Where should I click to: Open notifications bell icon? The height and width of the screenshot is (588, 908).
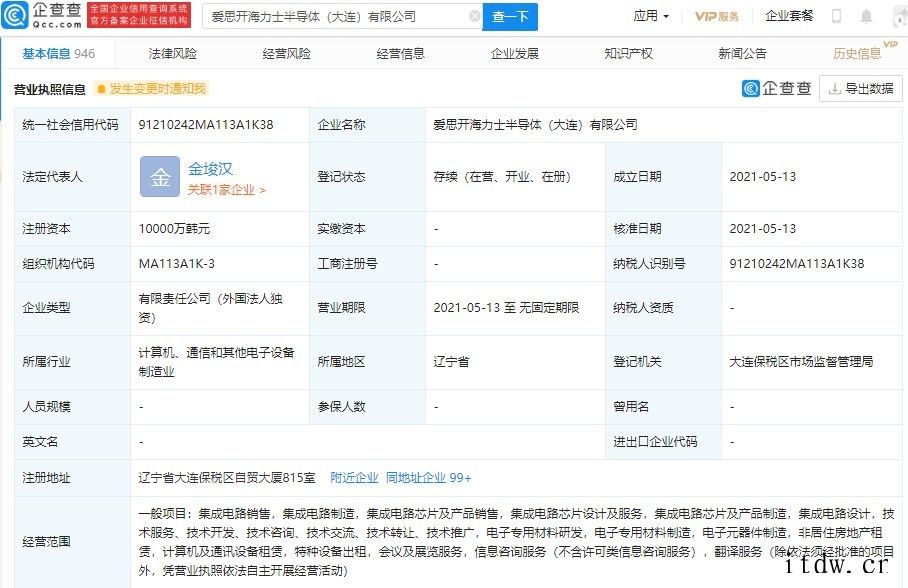coord(866,16)
